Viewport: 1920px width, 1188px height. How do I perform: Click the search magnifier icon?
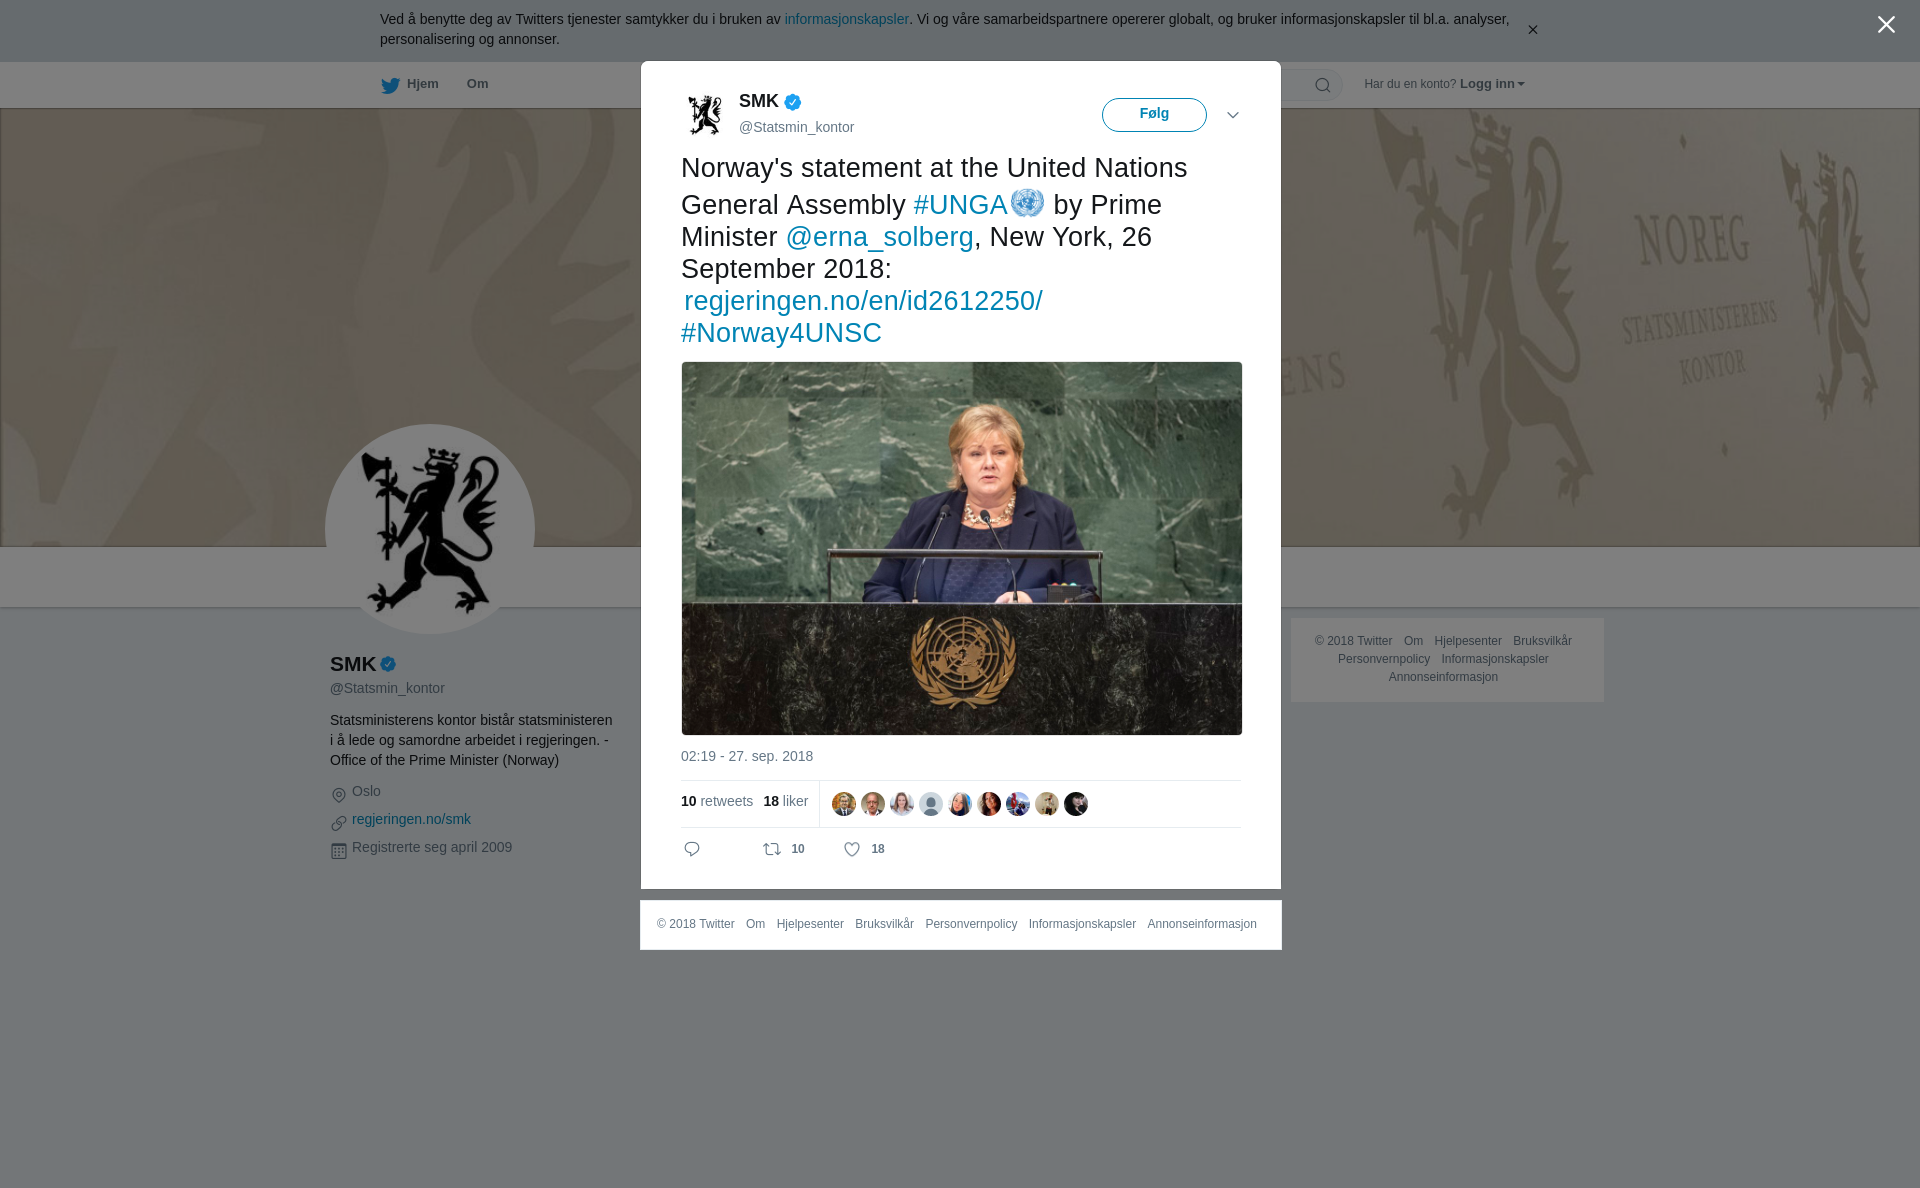click(1323, 85)
